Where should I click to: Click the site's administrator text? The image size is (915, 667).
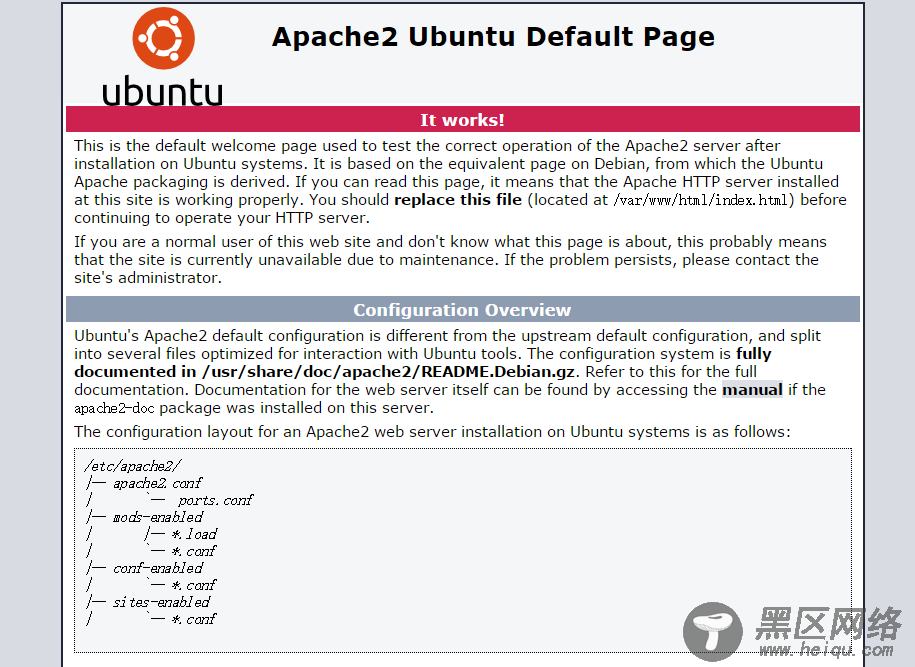click(x=148, y=278)
